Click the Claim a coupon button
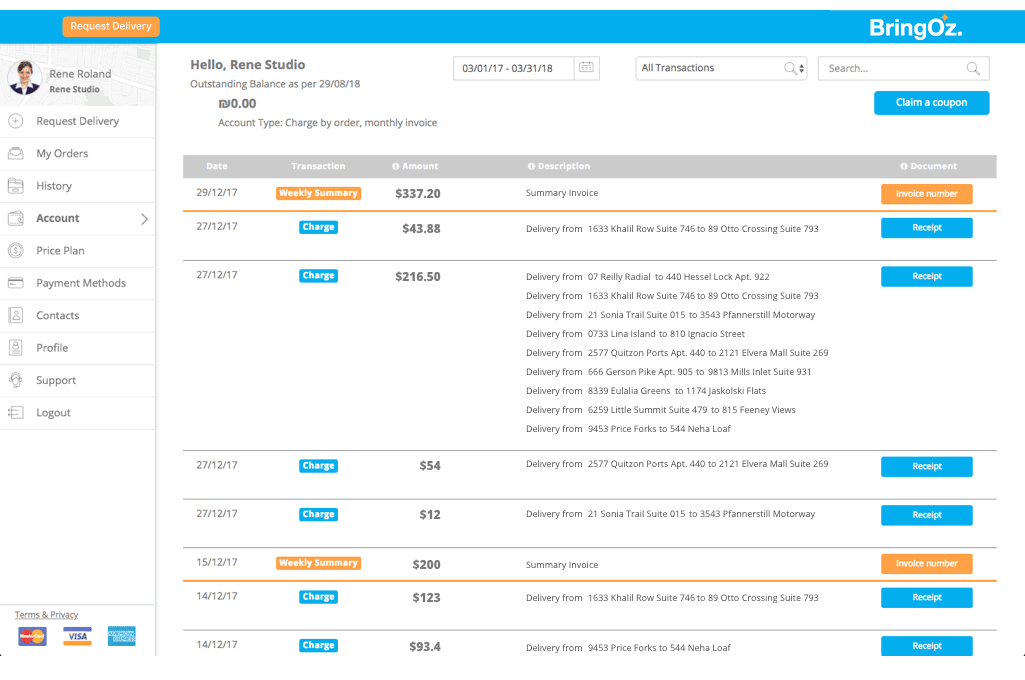Viewport: 1025px width, 680px height. 931,102
